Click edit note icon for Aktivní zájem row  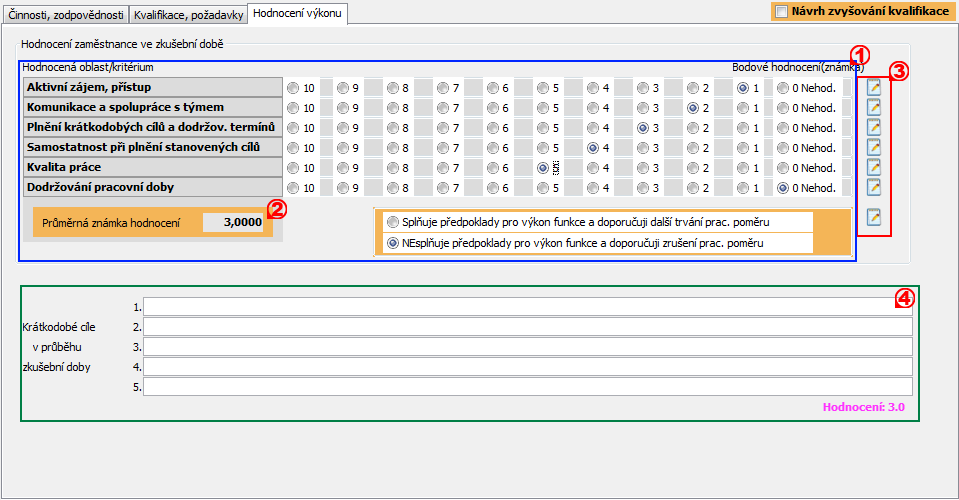click(x=873, y=88)
